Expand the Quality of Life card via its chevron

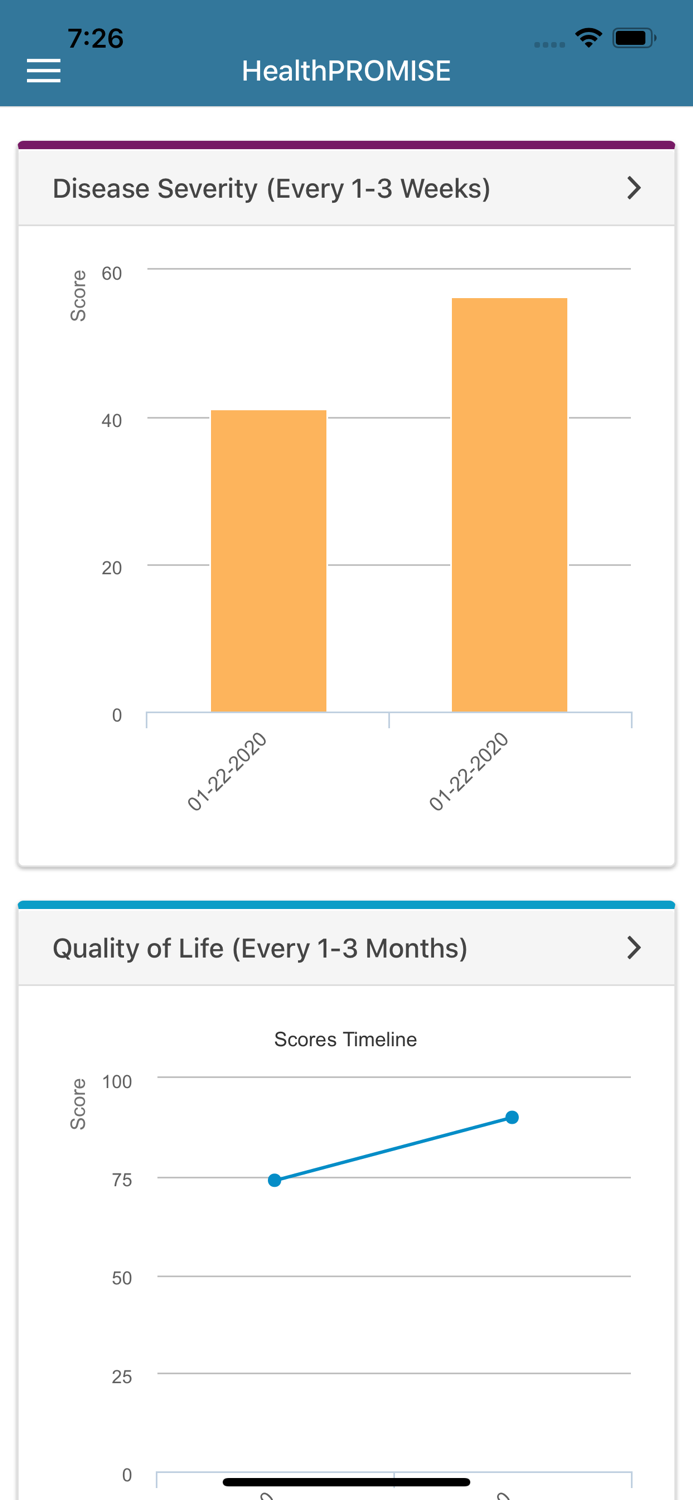pyautogui.click(x=633, y=948)
